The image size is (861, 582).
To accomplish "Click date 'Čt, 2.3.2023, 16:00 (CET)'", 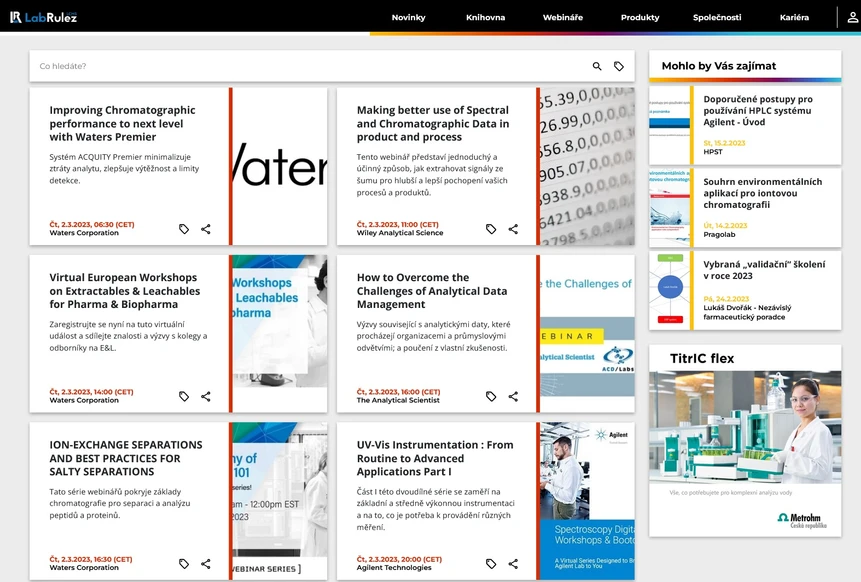I will 398,392.
